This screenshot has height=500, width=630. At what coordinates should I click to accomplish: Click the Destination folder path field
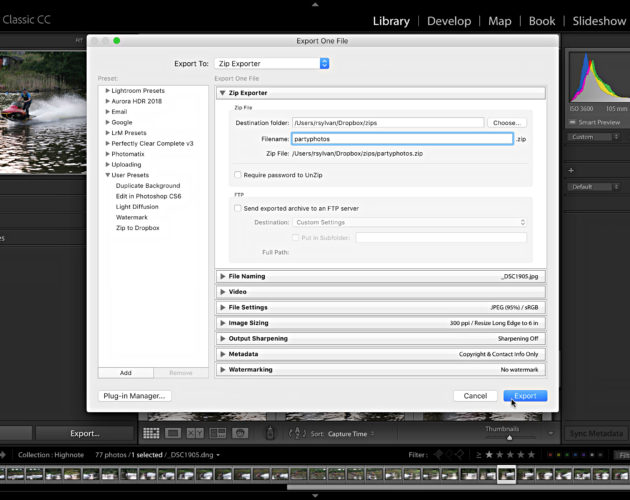[388, 123]
